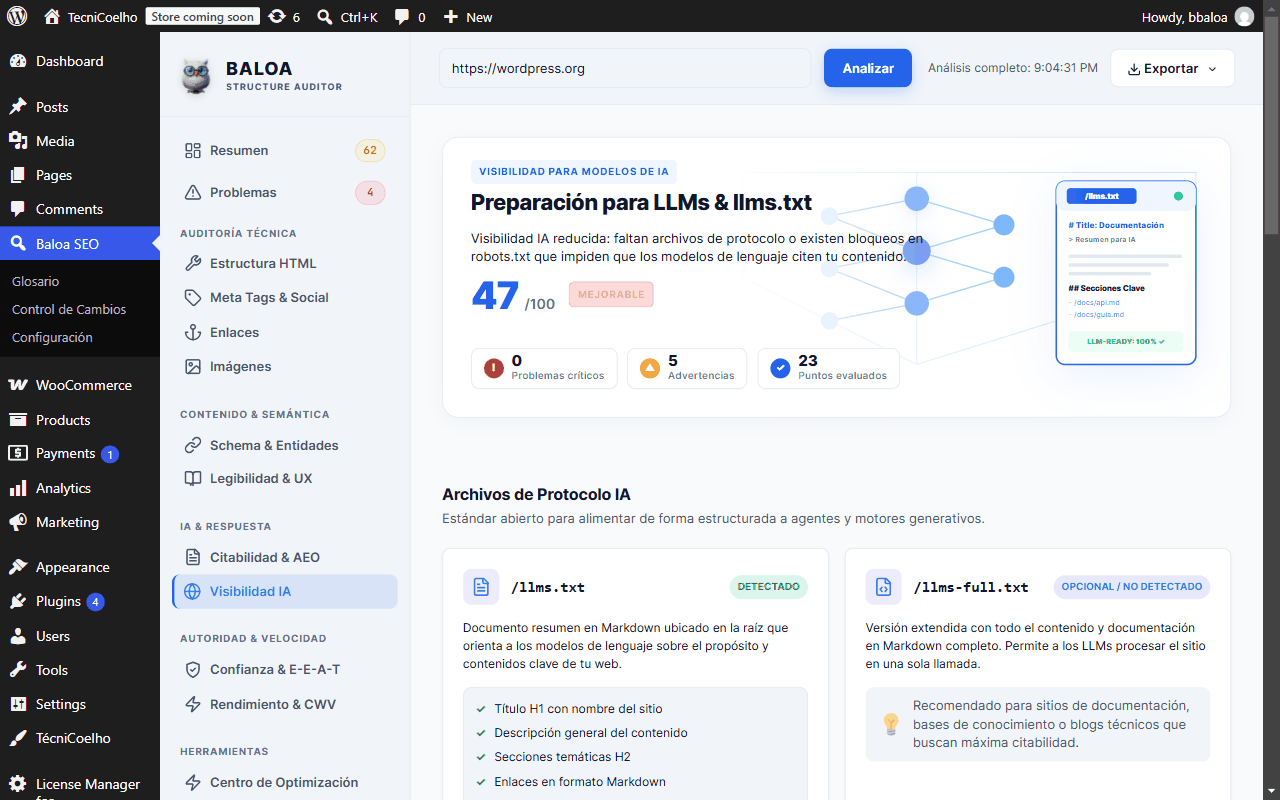Click the red critical problems icon
This screenshot has width=1280, height=800.
tap(494, 368)
